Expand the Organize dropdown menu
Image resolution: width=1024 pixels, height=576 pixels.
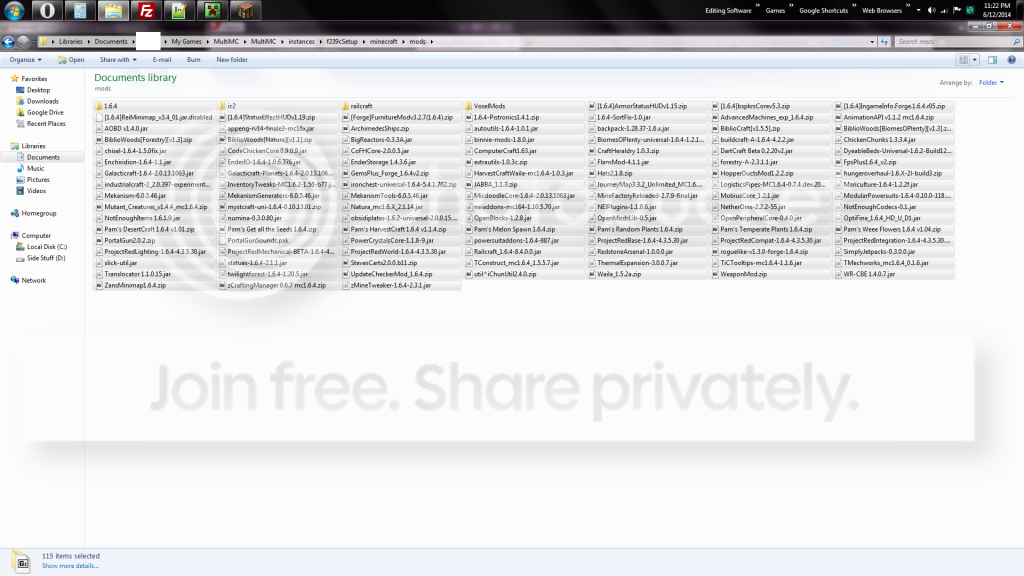tap(24, 60)
